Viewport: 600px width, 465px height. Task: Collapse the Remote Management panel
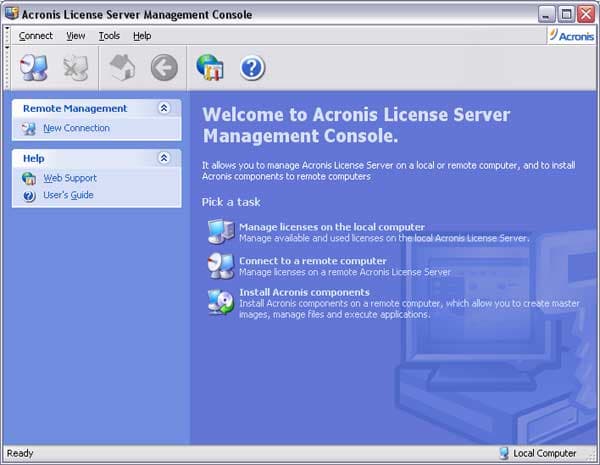[x=164, y=108]
